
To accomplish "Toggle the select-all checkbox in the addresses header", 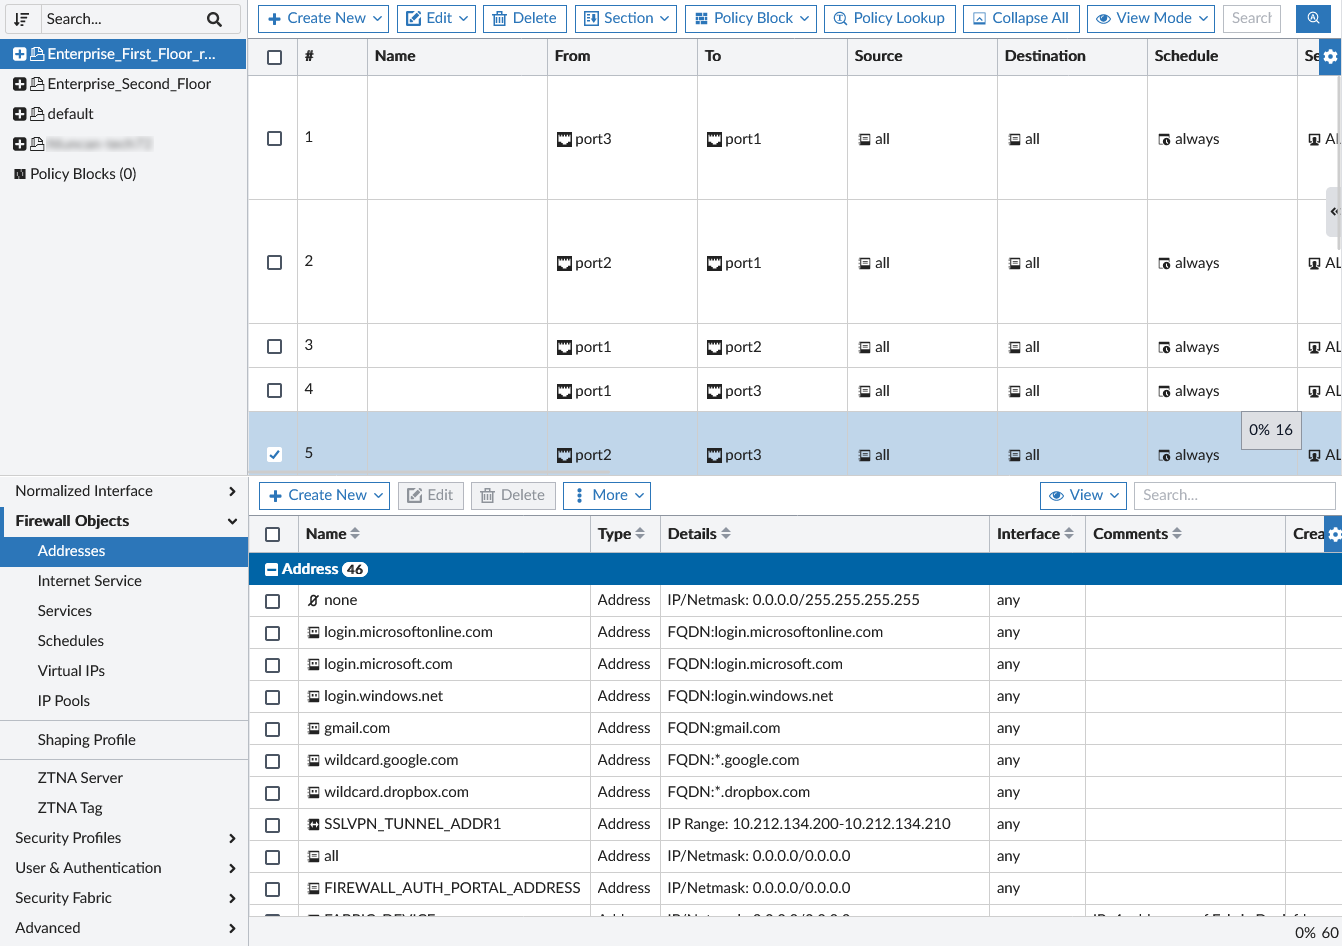I will (273, 534).
